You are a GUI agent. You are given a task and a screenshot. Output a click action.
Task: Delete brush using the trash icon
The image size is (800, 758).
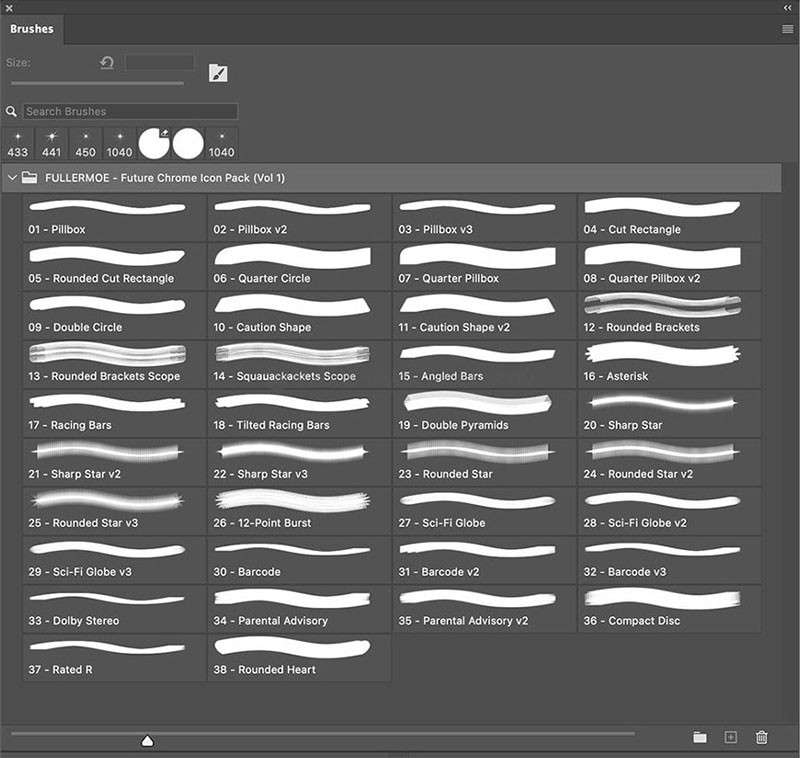point(762,737)
